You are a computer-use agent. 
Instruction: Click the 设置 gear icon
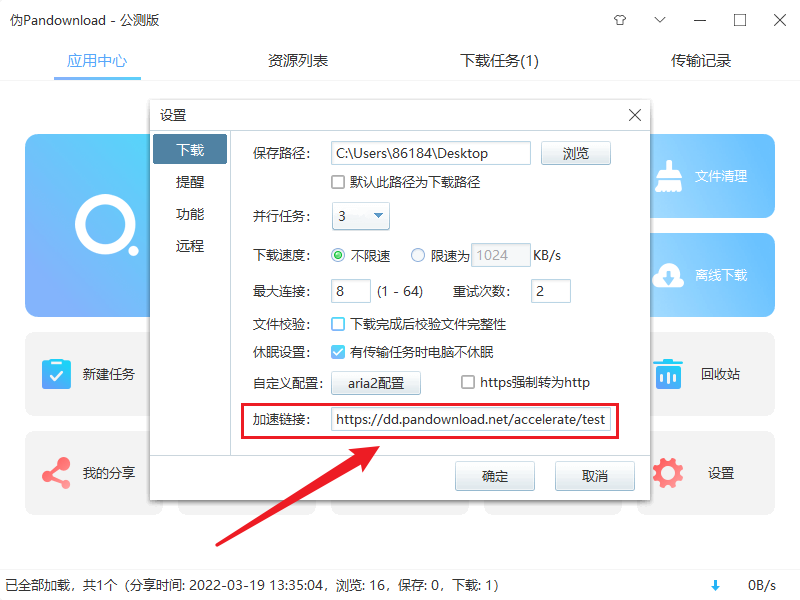pyautogui.click(x=668, y=473)
